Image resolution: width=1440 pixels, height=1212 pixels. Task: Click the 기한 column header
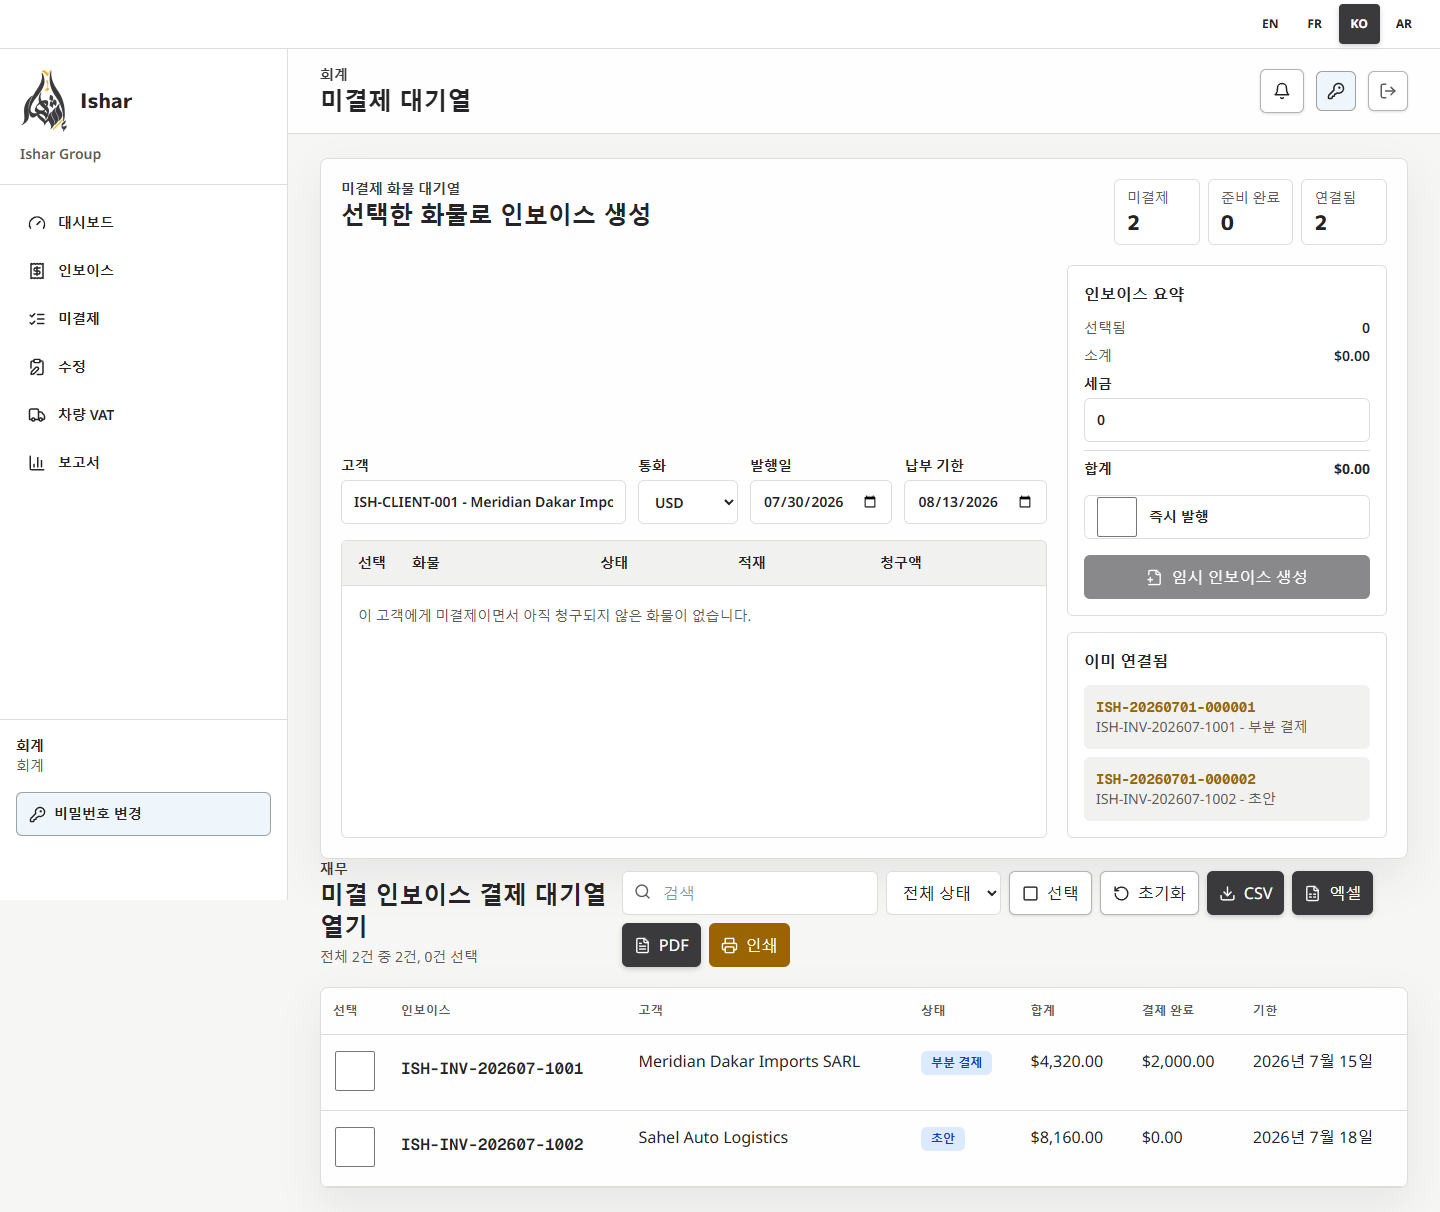tap(1265, 1010)
